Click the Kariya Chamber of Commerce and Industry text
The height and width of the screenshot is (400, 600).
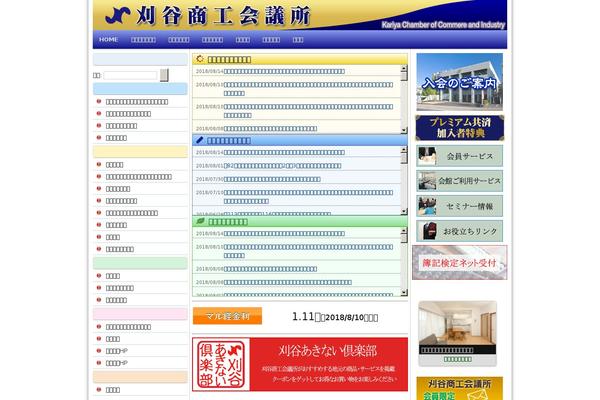443,25
